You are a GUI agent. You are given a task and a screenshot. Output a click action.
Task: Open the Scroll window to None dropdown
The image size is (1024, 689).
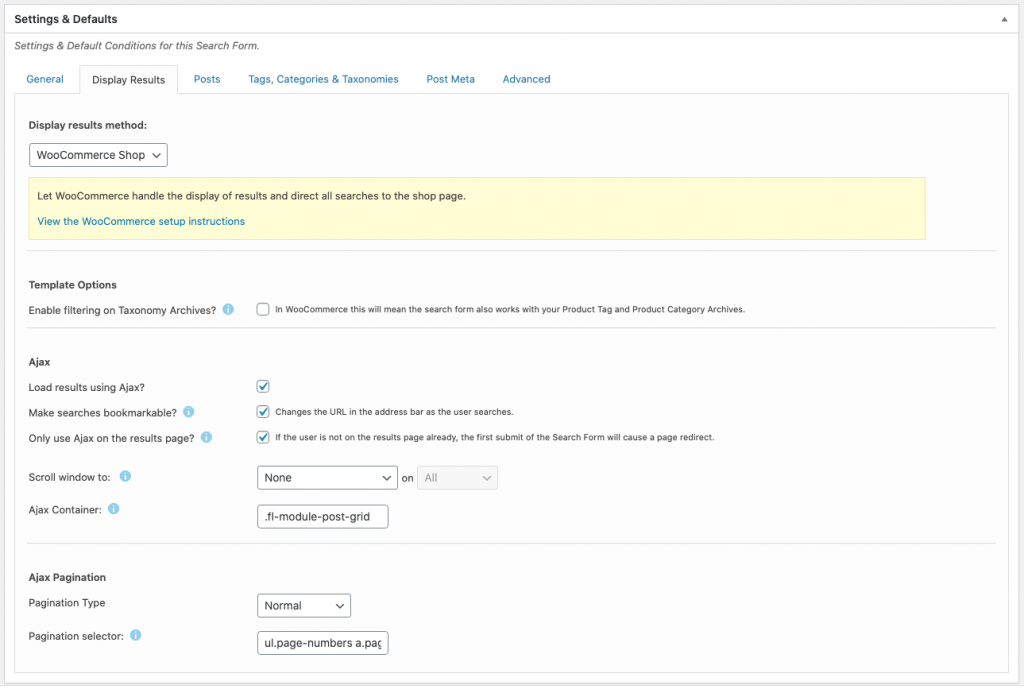point(327,478)
